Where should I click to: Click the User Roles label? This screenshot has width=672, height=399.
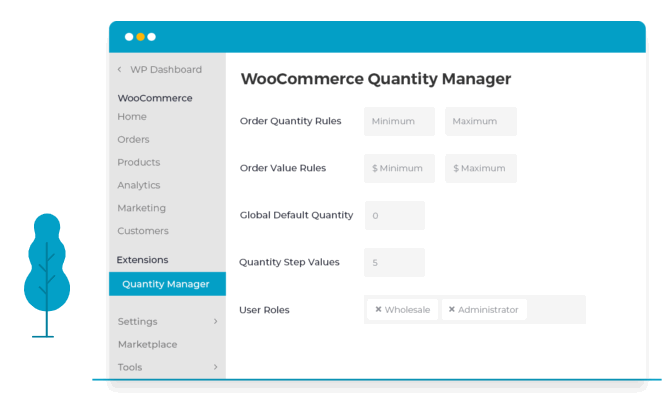coord(264,310)
